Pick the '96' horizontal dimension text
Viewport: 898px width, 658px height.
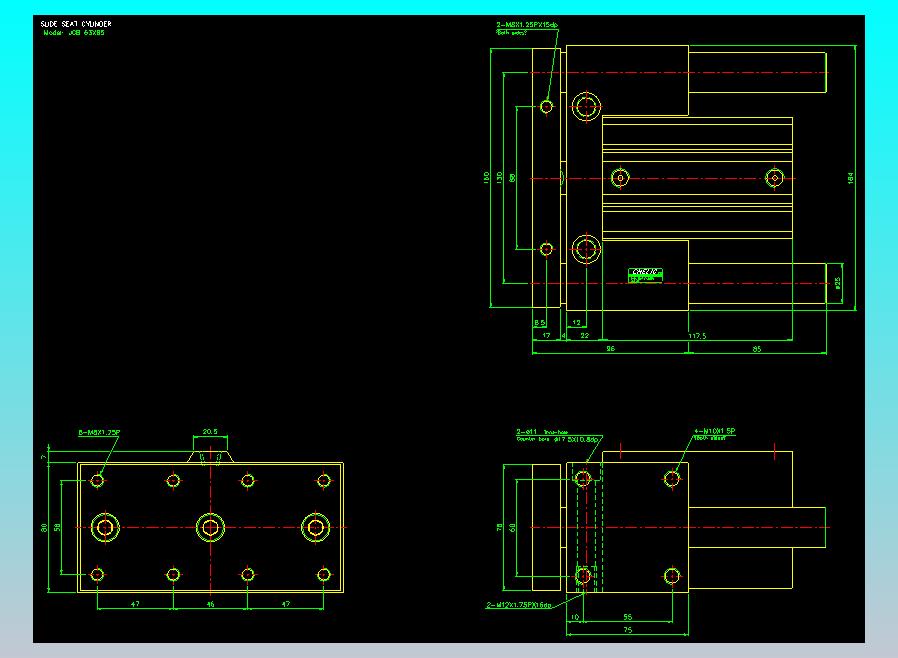click(611, 348)
